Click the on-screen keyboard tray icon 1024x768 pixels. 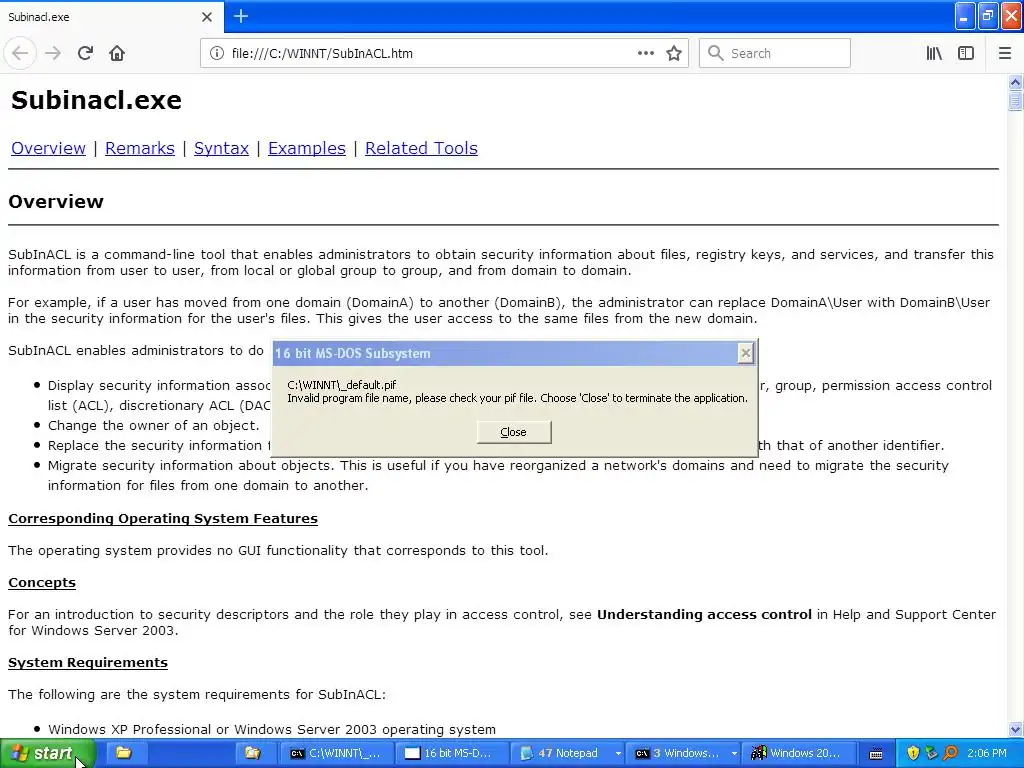(876, 754)
